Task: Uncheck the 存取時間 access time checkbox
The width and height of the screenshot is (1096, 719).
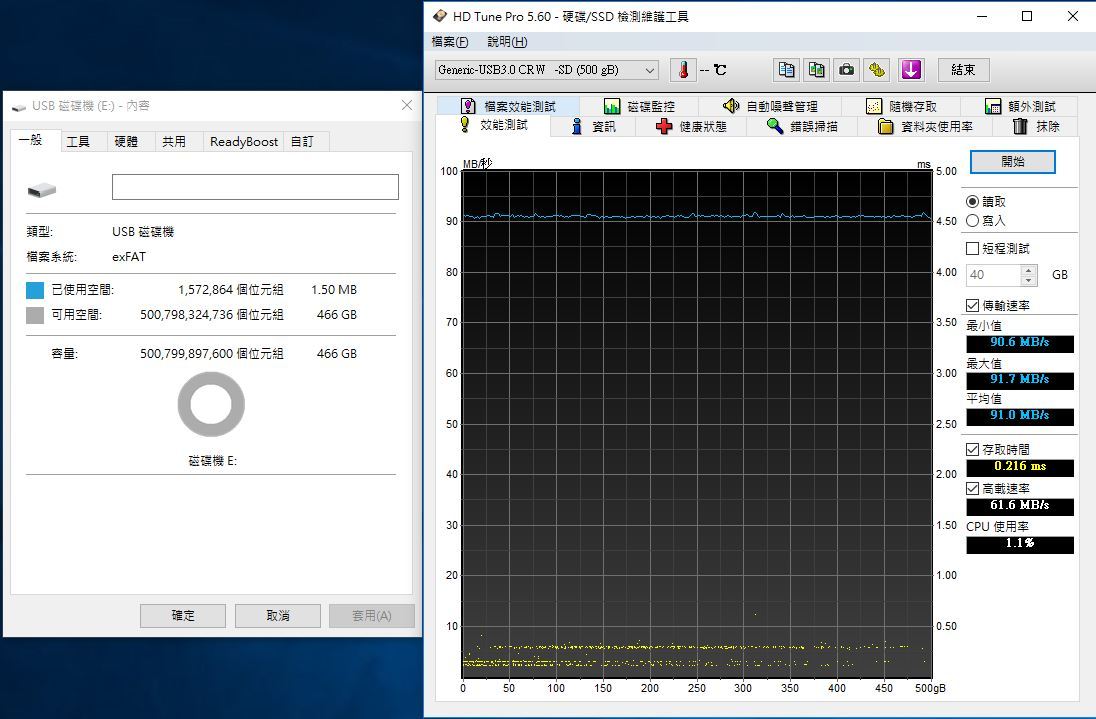Action: click(x=973, y=449)
